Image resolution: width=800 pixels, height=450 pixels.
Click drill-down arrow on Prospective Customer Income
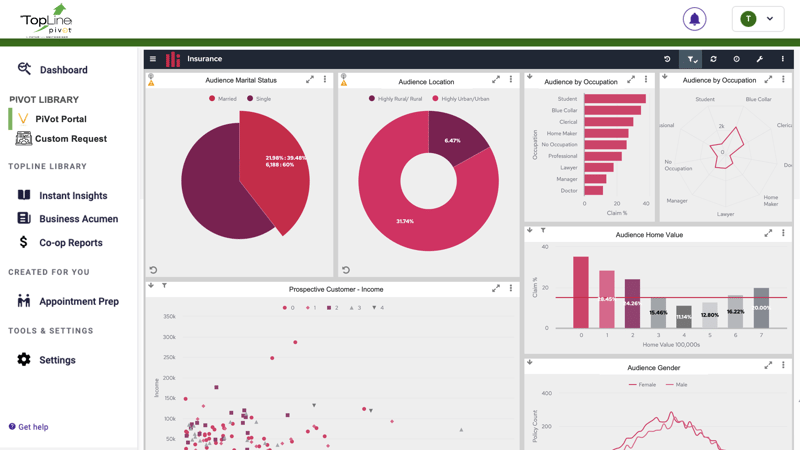tap(151, 285)
